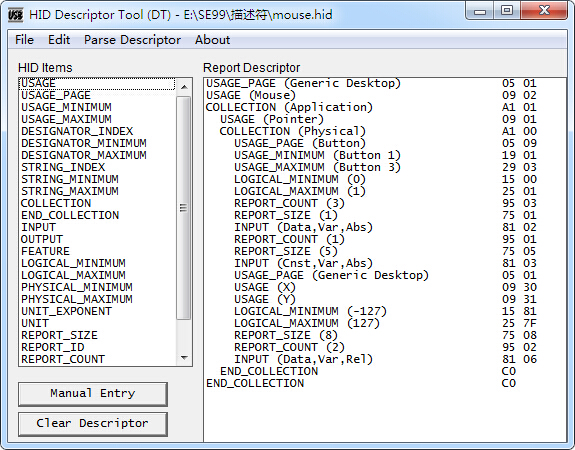Screen dimensions: 575x450
Task: Select LOGICAL_MINIMUM in HID Items list
Action: [x=97, y=263]
